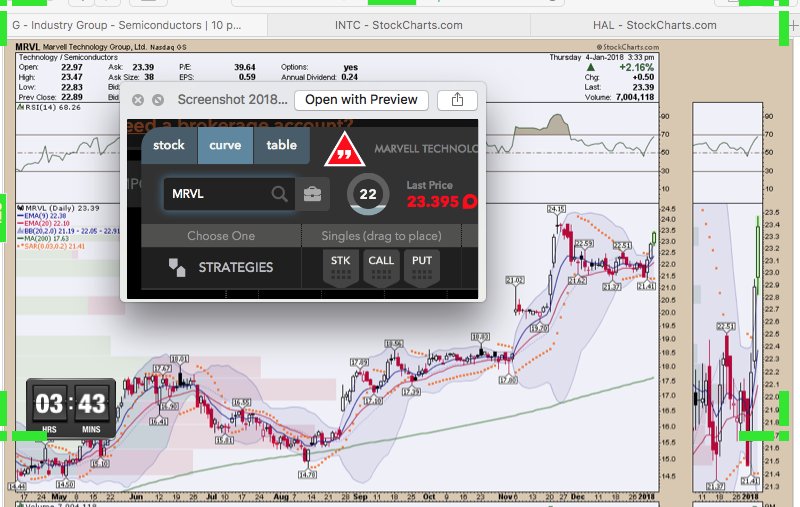
Task: Click the red icon next to 23.395
Action: (x=470, y=201)
